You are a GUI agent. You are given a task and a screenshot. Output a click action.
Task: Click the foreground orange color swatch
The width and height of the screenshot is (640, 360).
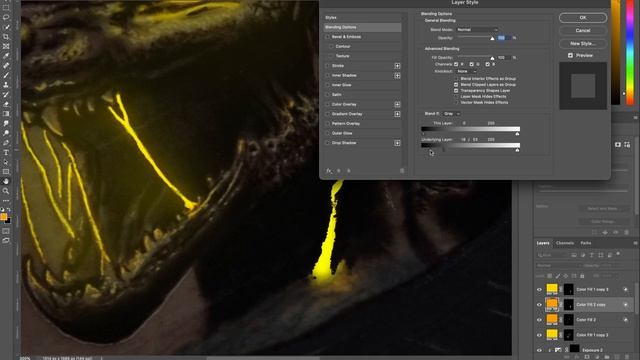tap(4, 217)
